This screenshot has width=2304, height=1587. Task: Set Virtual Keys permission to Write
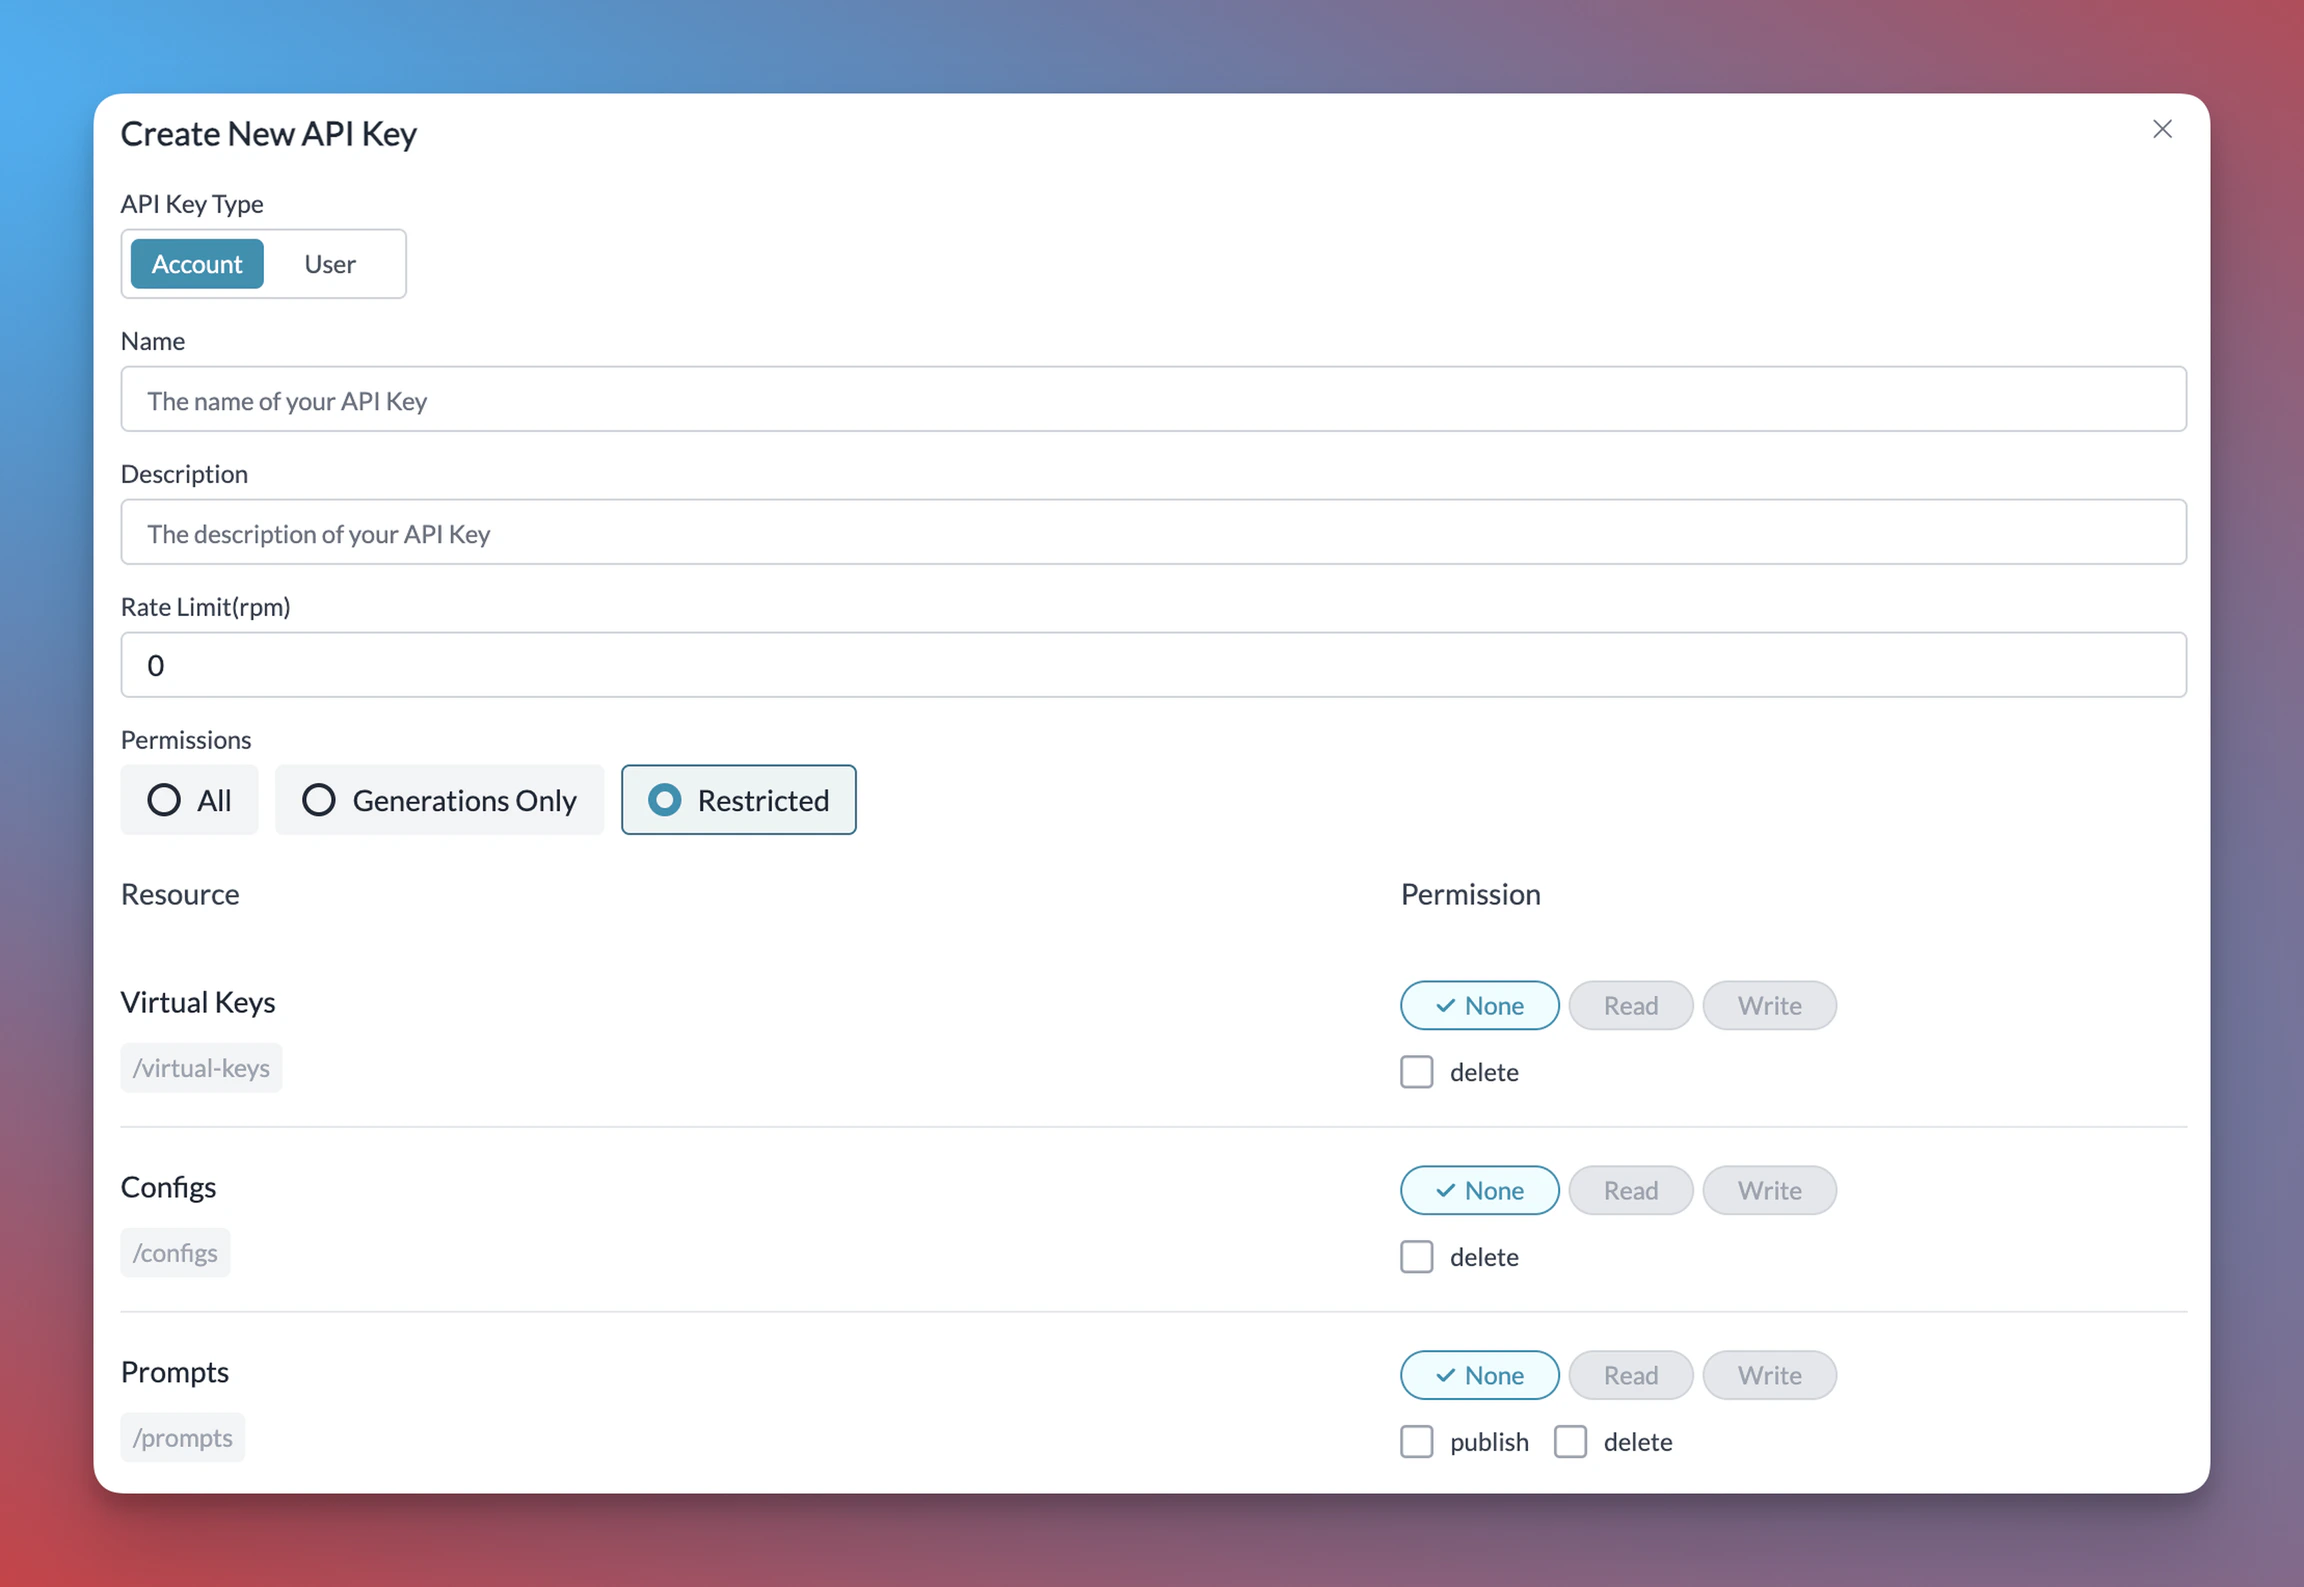pos(1768,1005)
